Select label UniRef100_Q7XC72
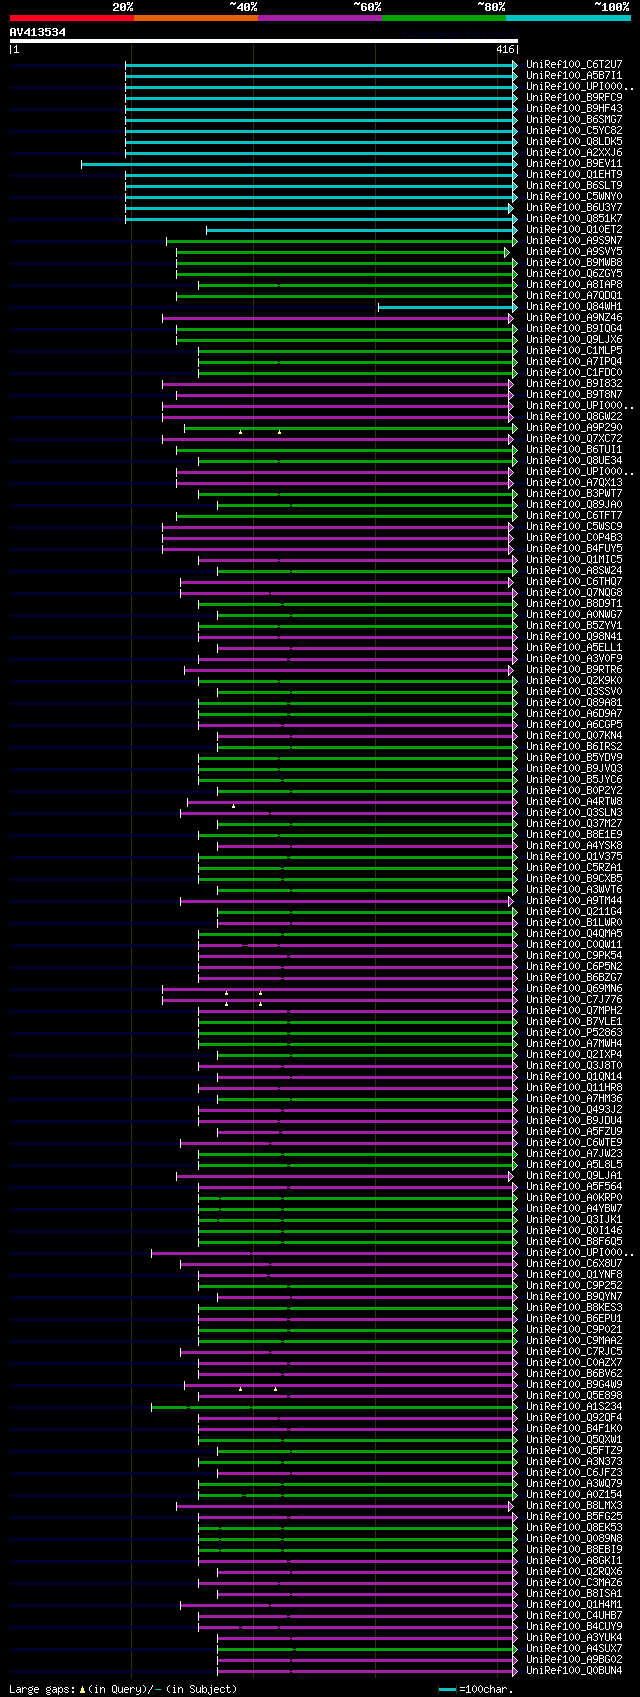Viewport: 640px width, 1697px height. (x=574, y=438)
